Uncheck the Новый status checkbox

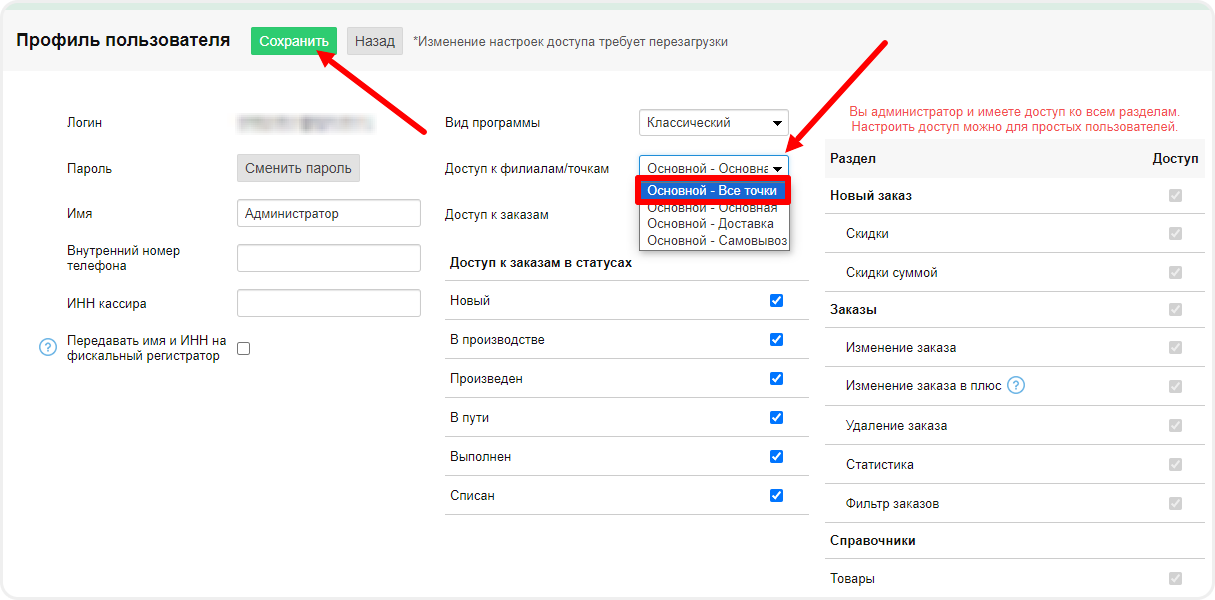tap(776, 301)
